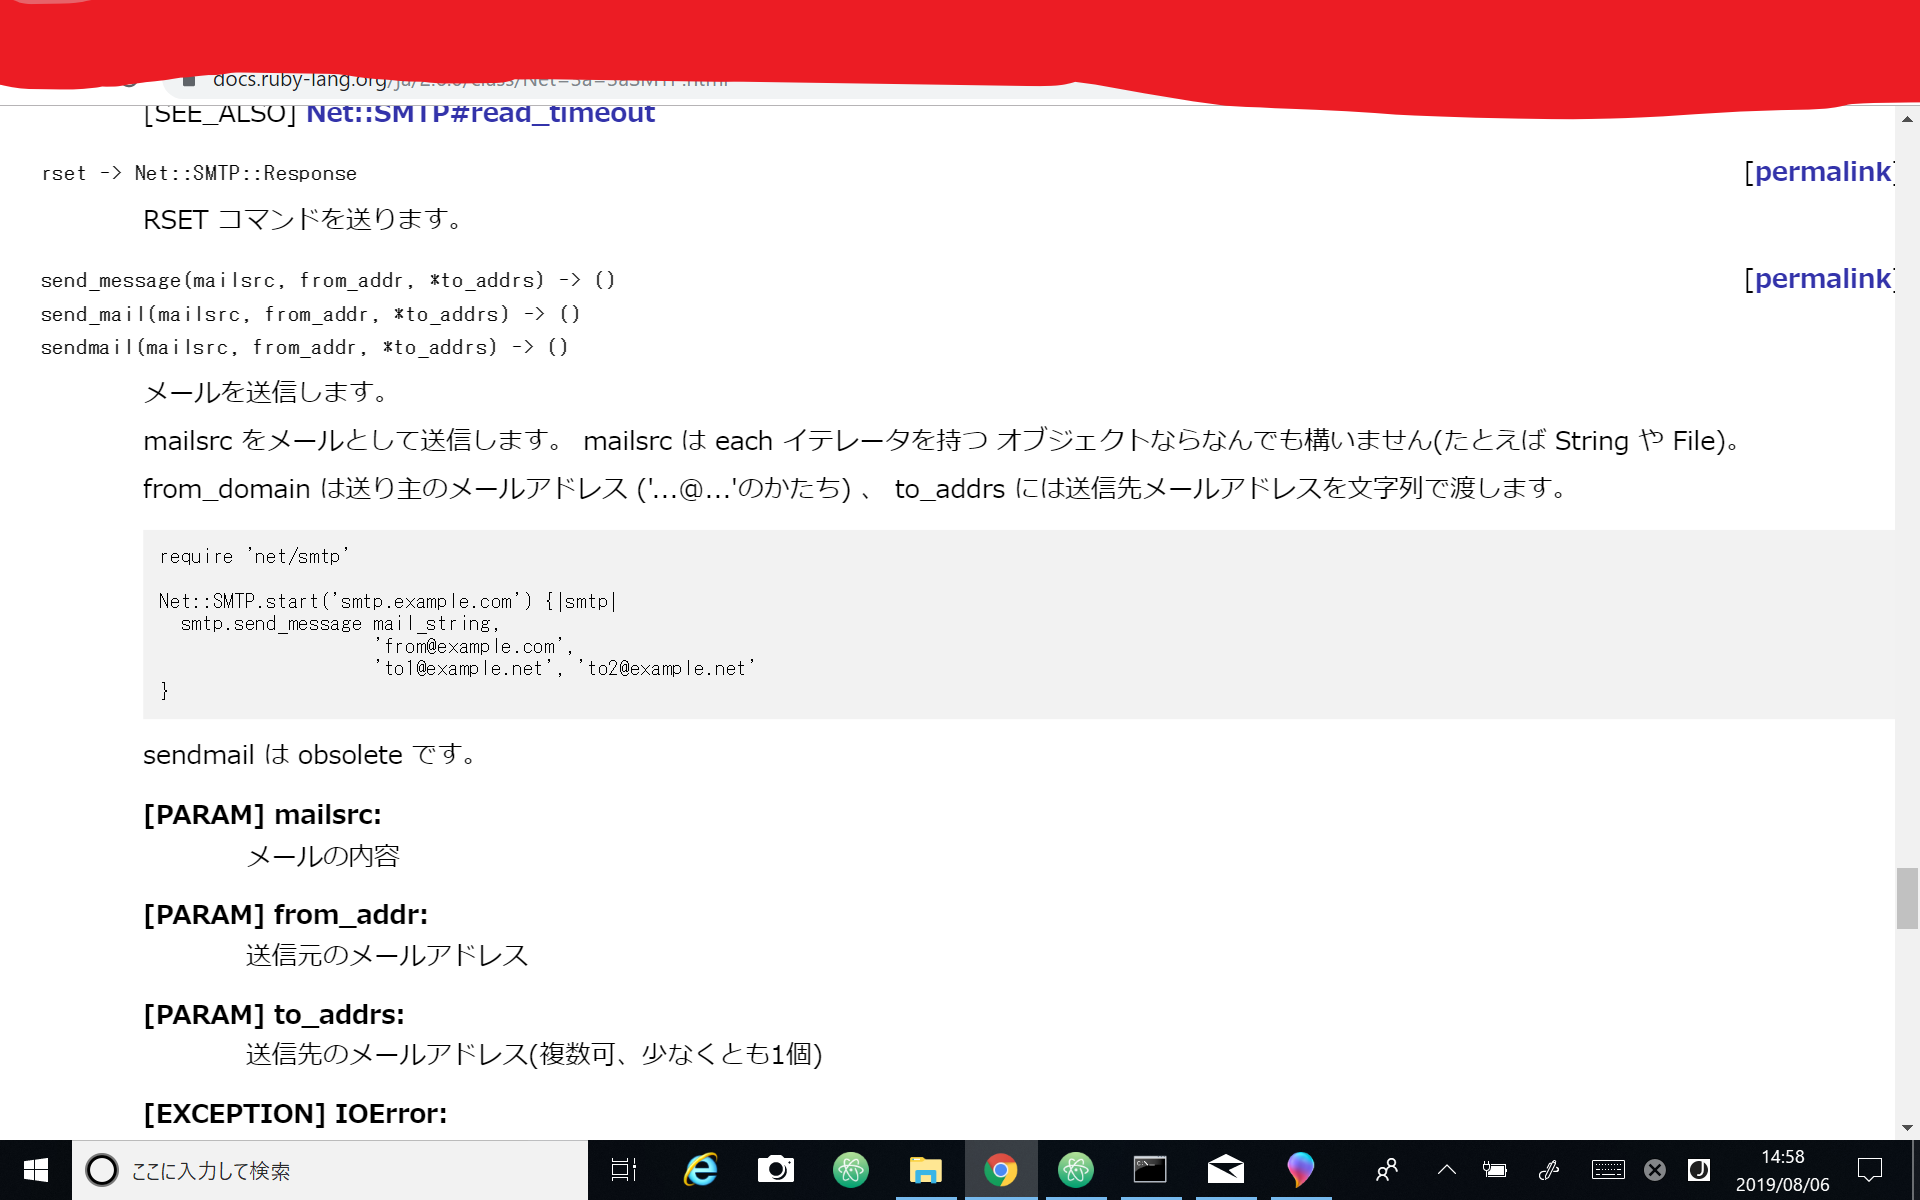This screenshot has width=1920, height=1200.
Task: Open the Command Prompt from the taskbar
Action: point(1150,1169)
